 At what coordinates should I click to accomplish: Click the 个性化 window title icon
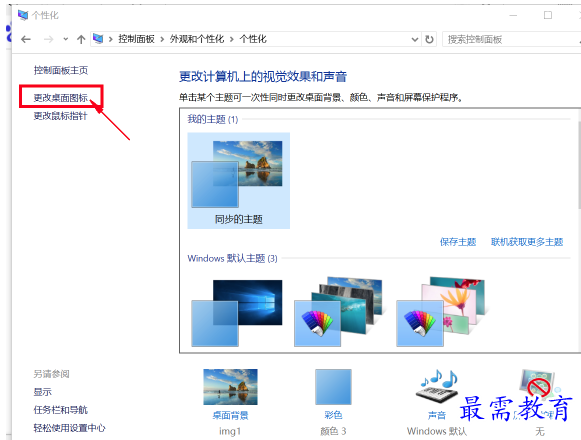point(23,15)
